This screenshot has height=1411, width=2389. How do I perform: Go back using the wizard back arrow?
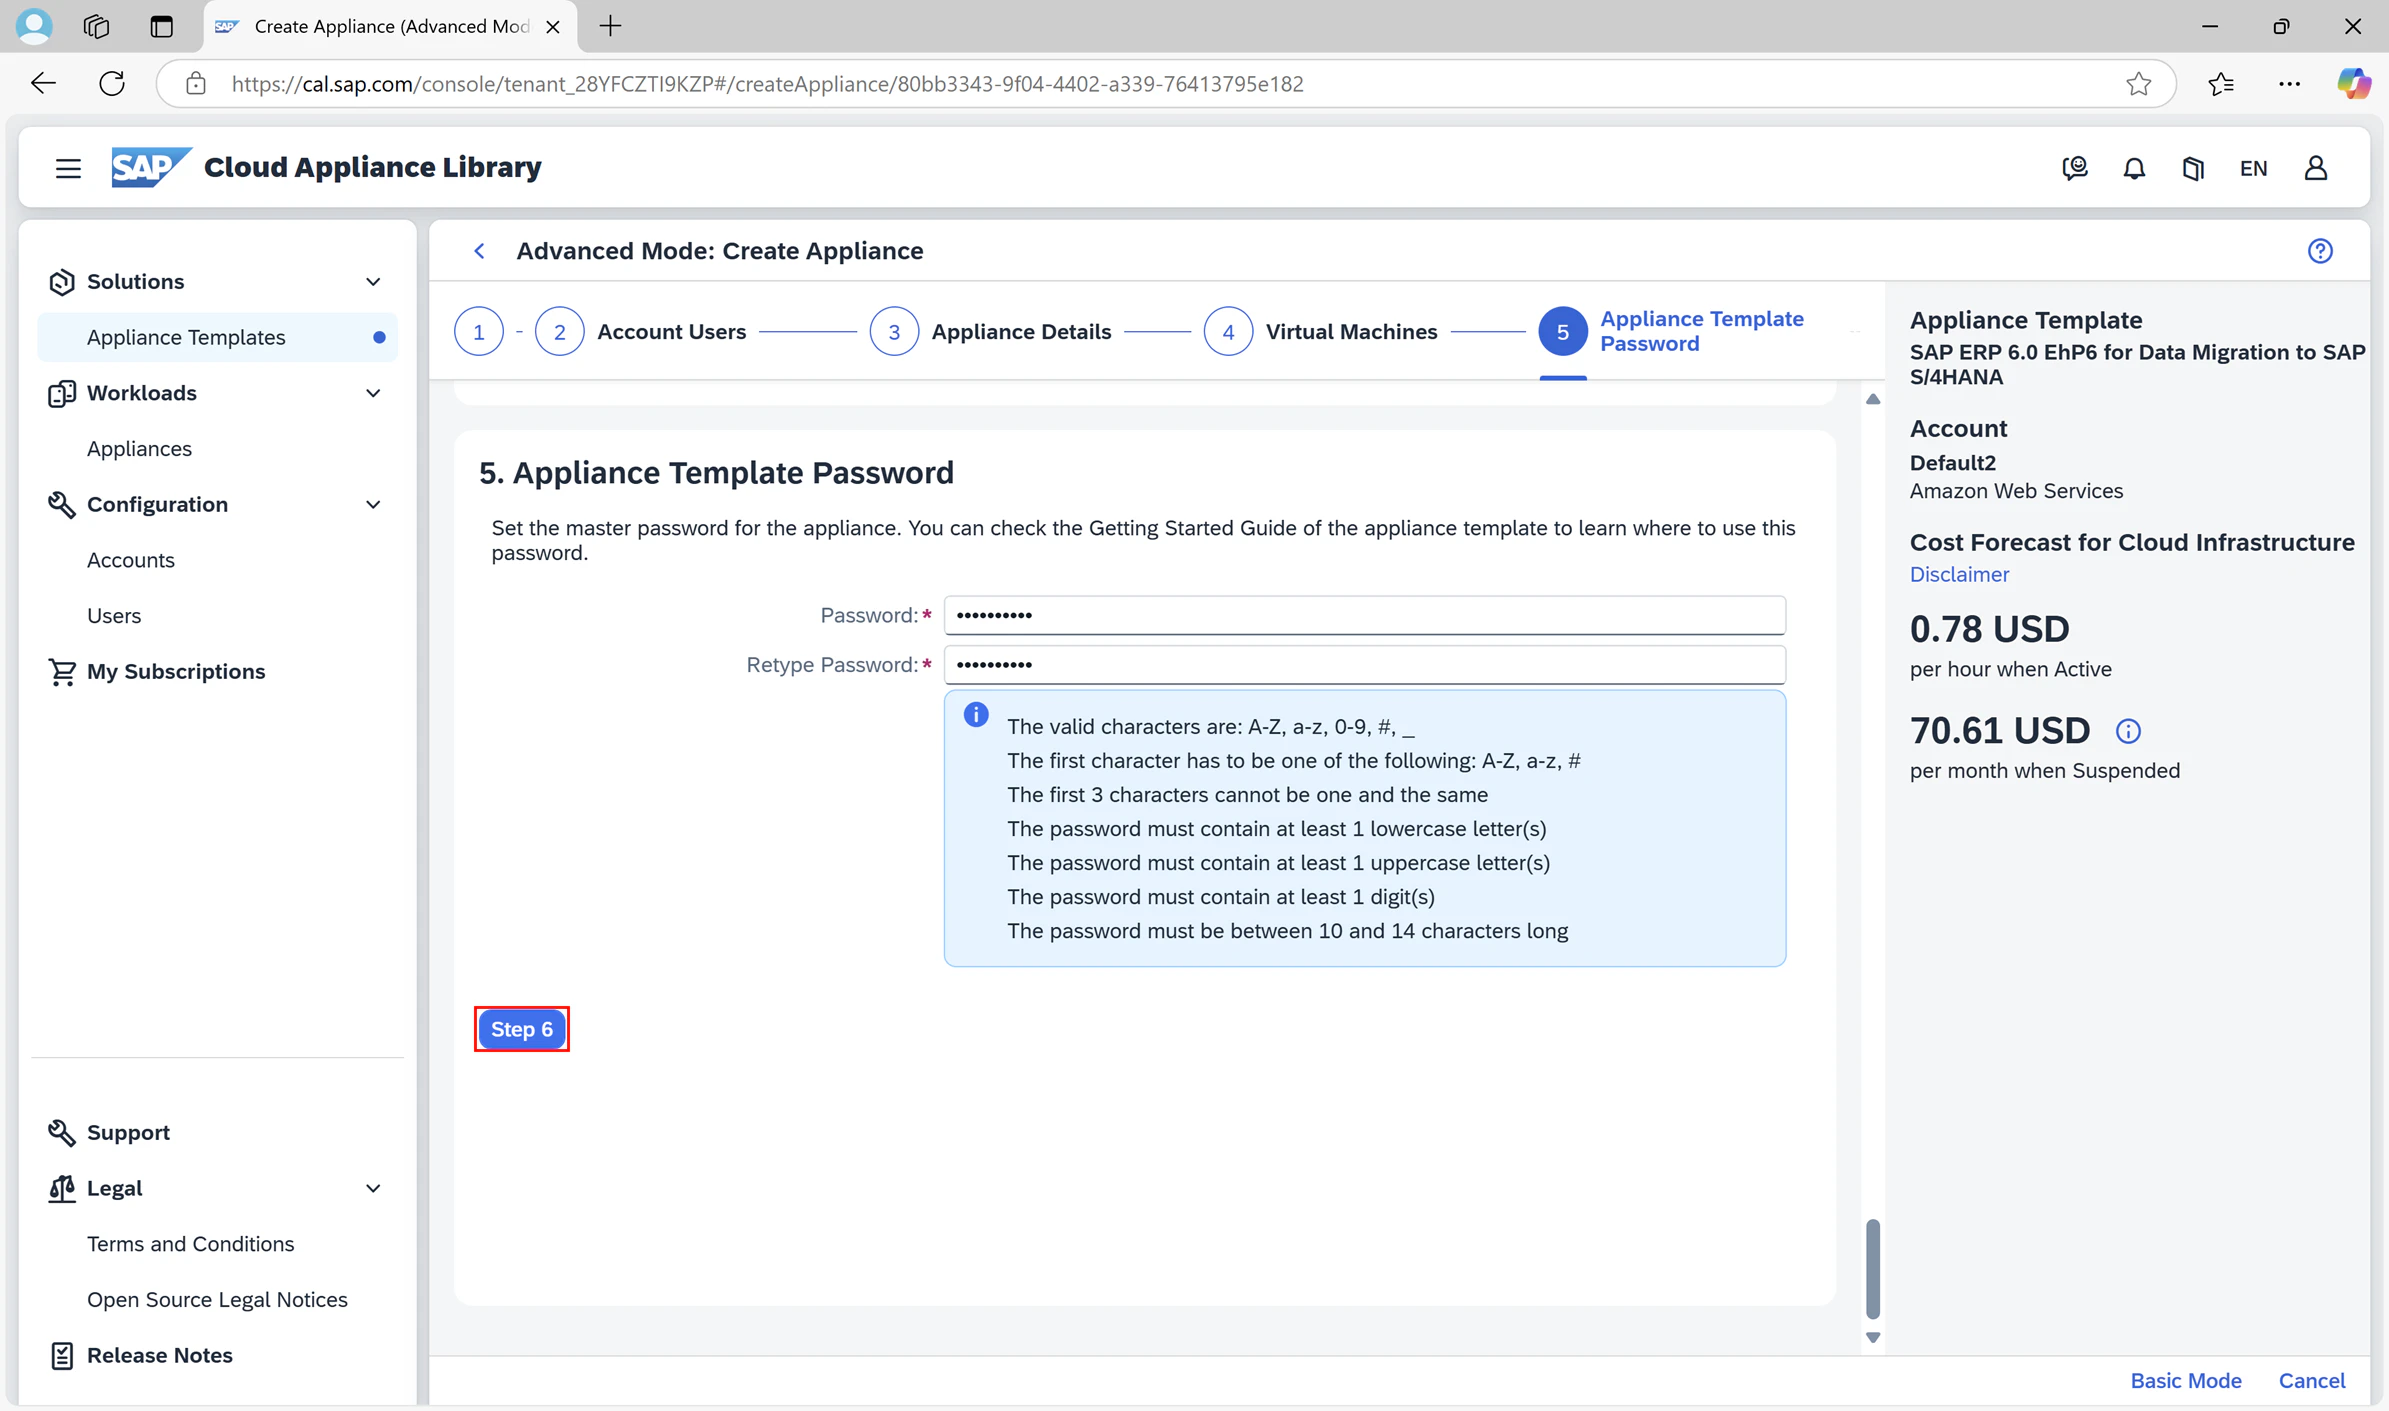click(x=480, y=251)
